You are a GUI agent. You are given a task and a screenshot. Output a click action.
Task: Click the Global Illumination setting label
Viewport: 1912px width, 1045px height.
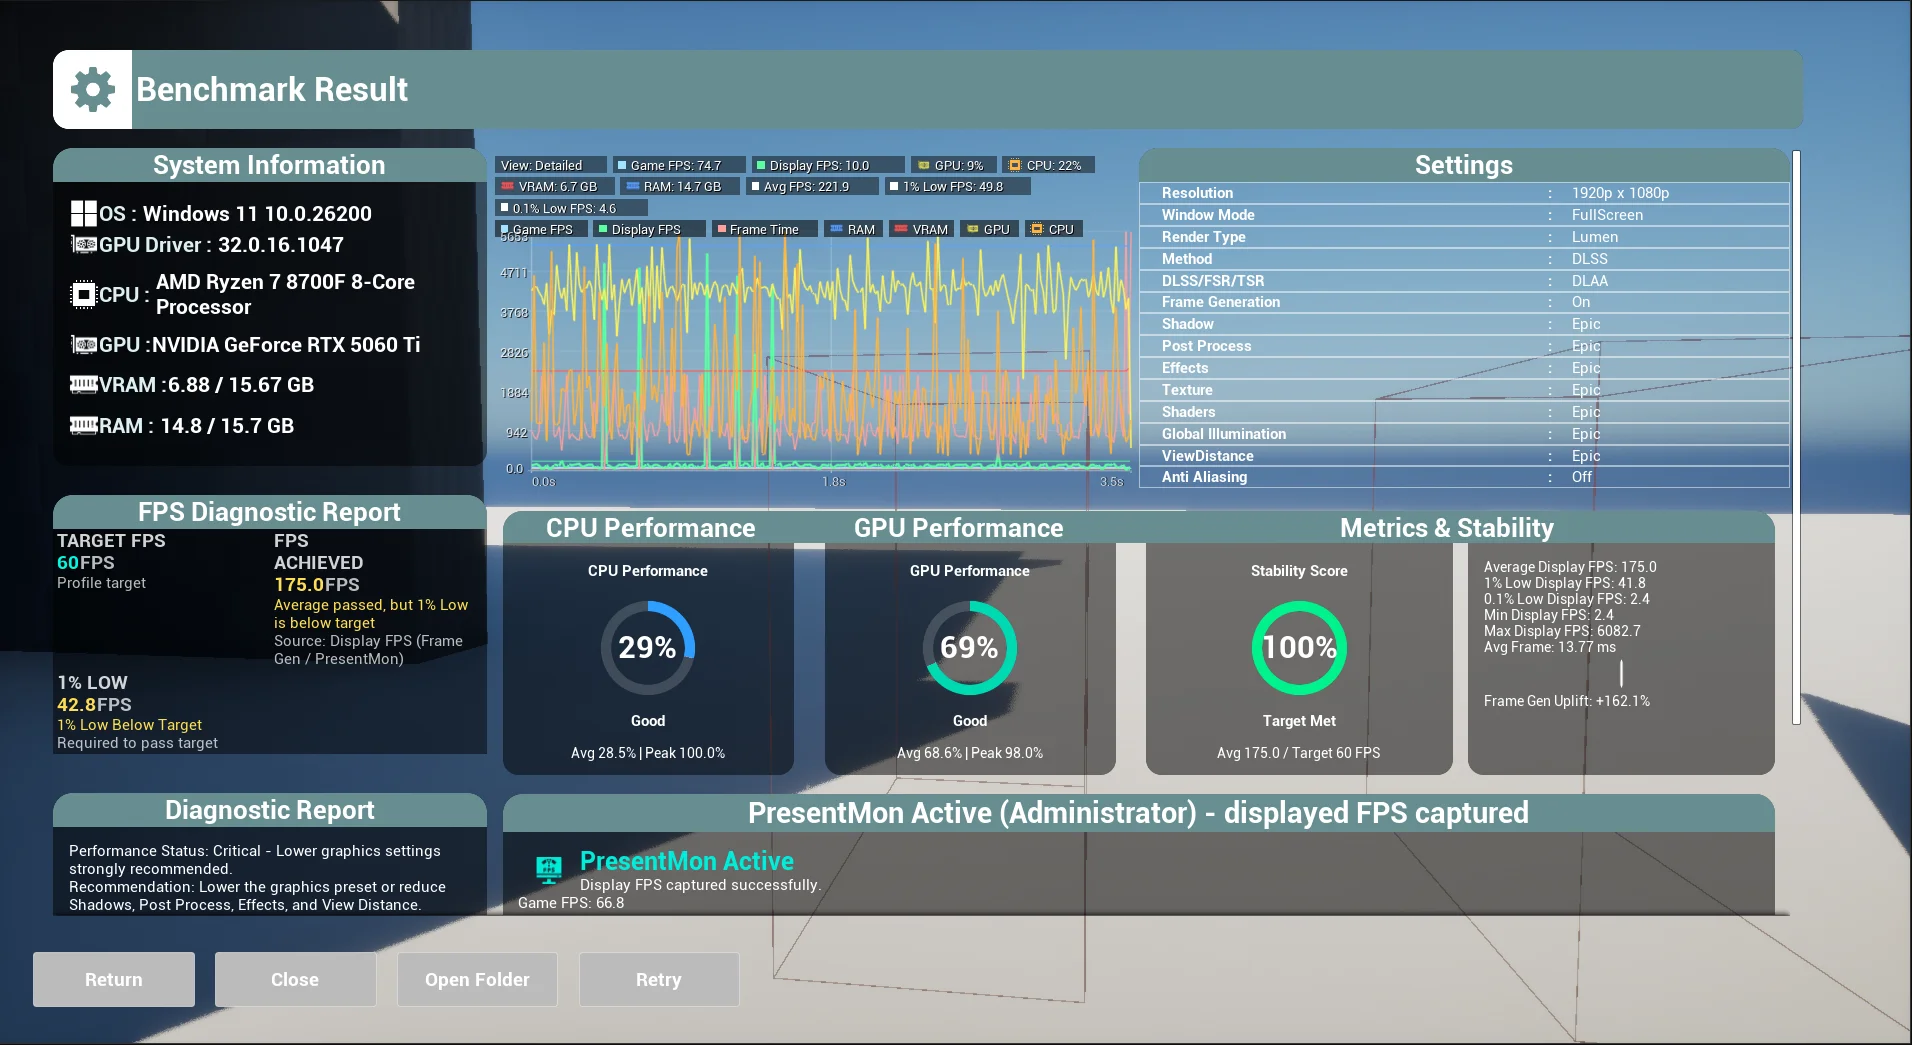pyautogui.click(x=1224, y=434)
